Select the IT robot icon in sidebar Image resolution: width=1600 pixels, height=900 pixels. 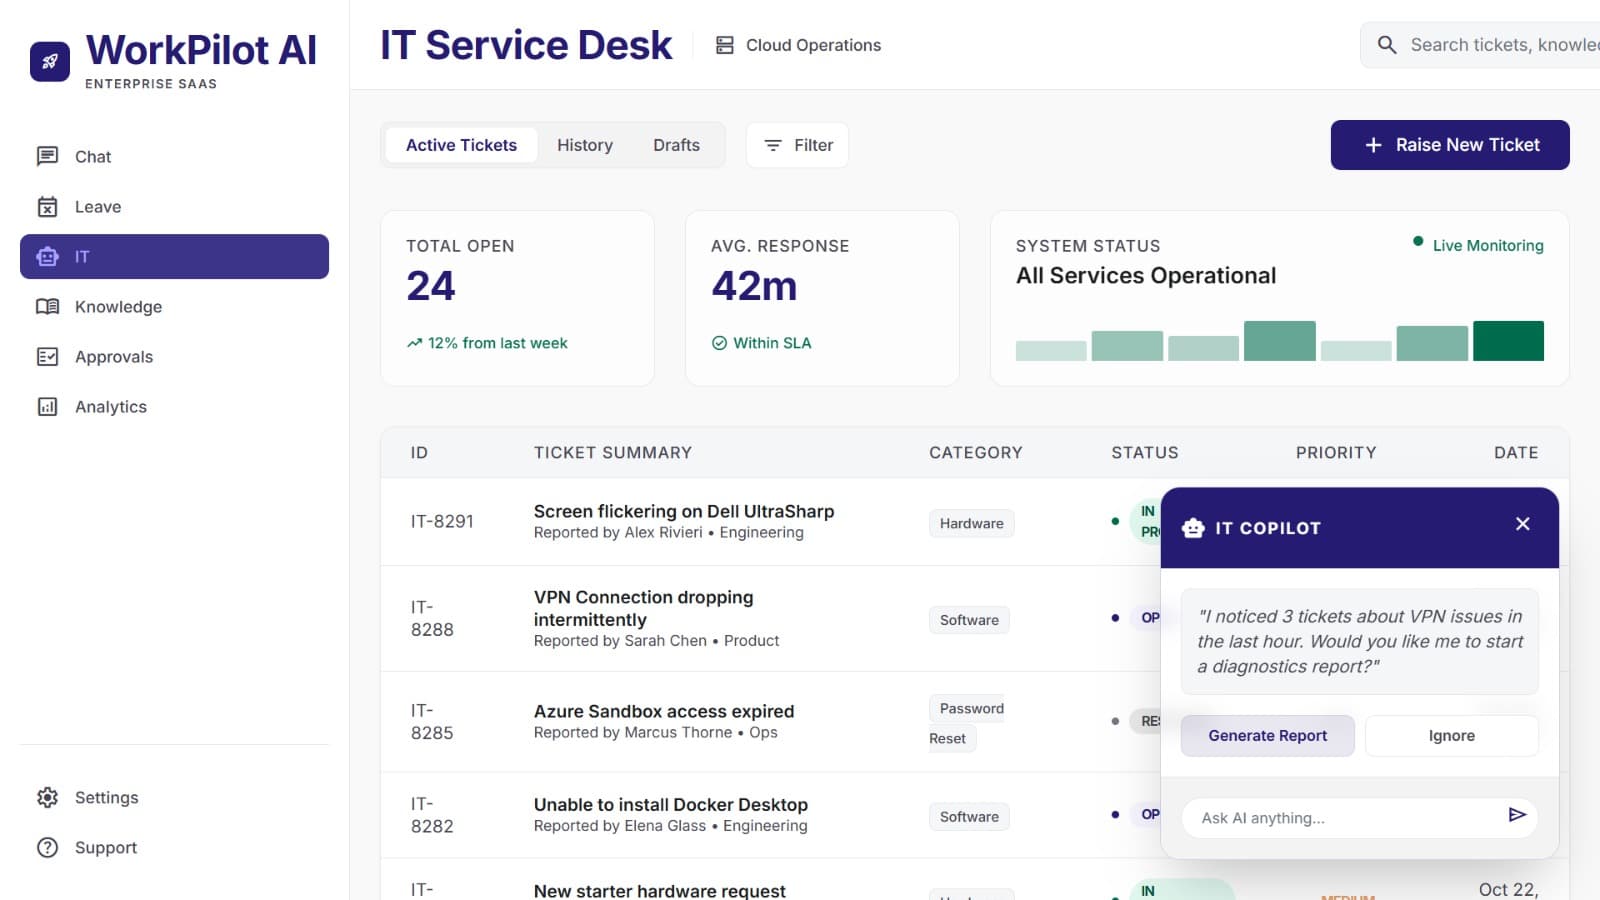[47, 256]
